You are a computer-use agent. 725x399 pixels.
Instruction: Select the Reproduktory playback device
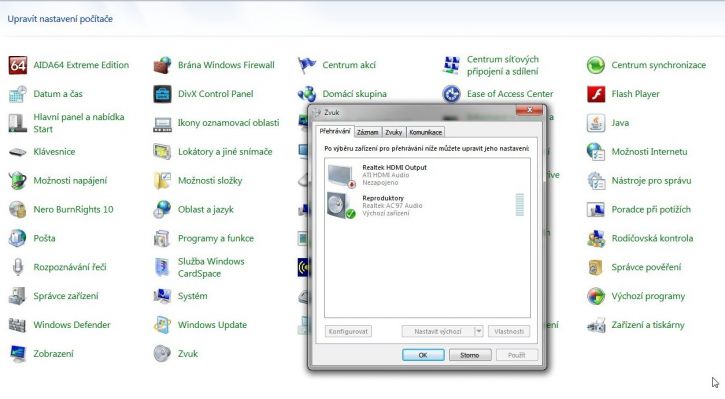[427, 205]
